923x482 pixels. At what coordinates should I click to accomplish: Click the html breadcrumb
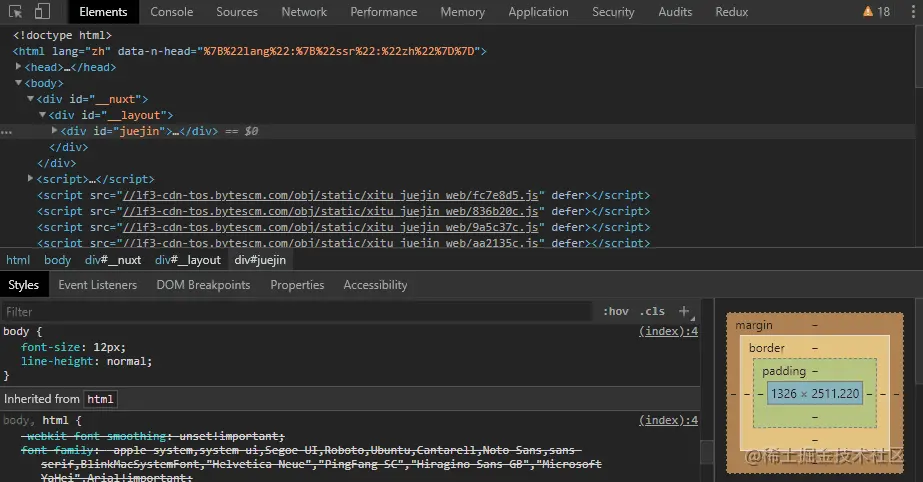pyautogui.click(x=18, y=260)
